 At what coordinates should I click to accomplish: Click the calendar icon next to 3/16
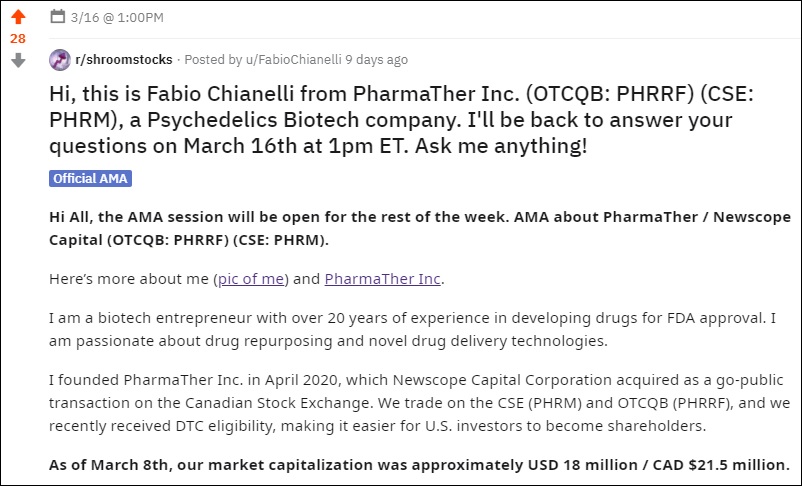click(x=58, y=17)
